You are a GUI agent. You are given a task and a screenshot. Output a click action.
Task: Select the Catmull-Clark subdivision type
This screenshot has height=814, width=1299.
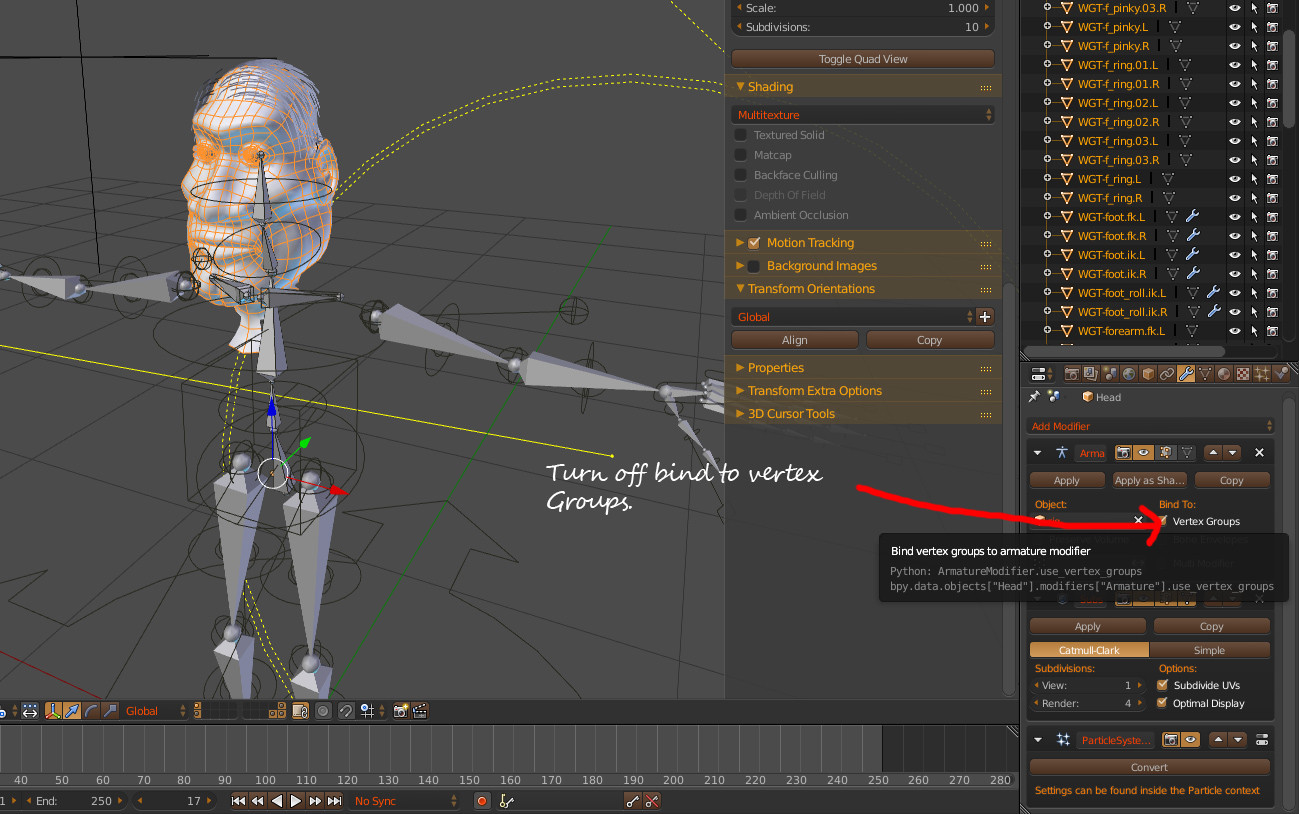coord(1088,649)
